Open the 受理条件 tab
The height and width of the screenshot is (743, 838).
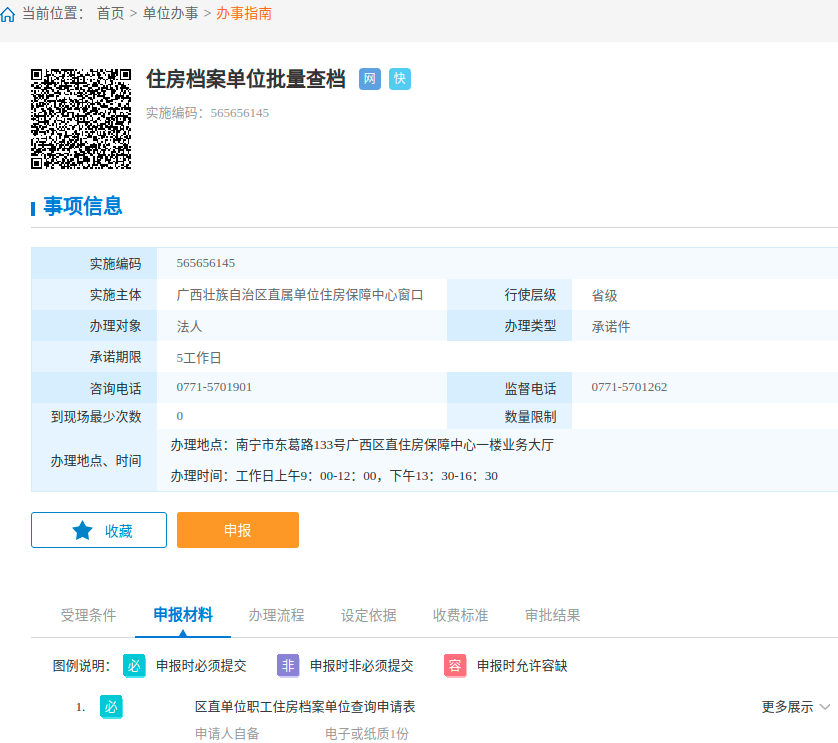[88, 615]
